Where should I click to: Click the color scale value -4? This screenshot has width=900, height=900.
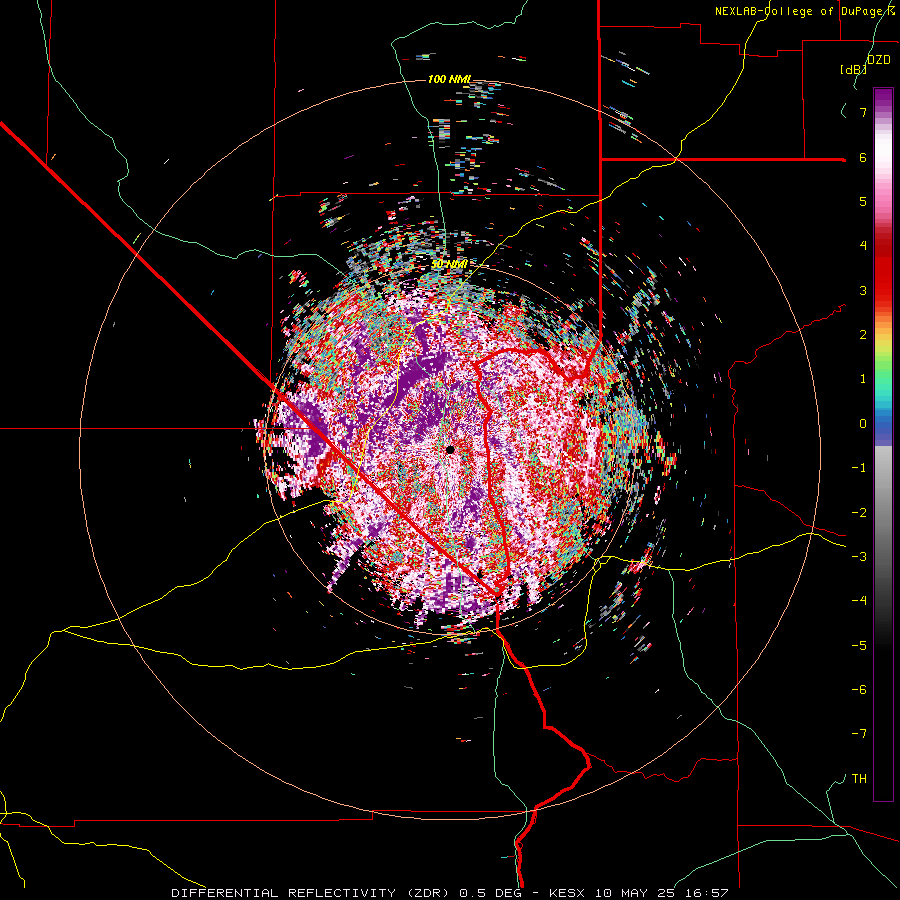859,601
